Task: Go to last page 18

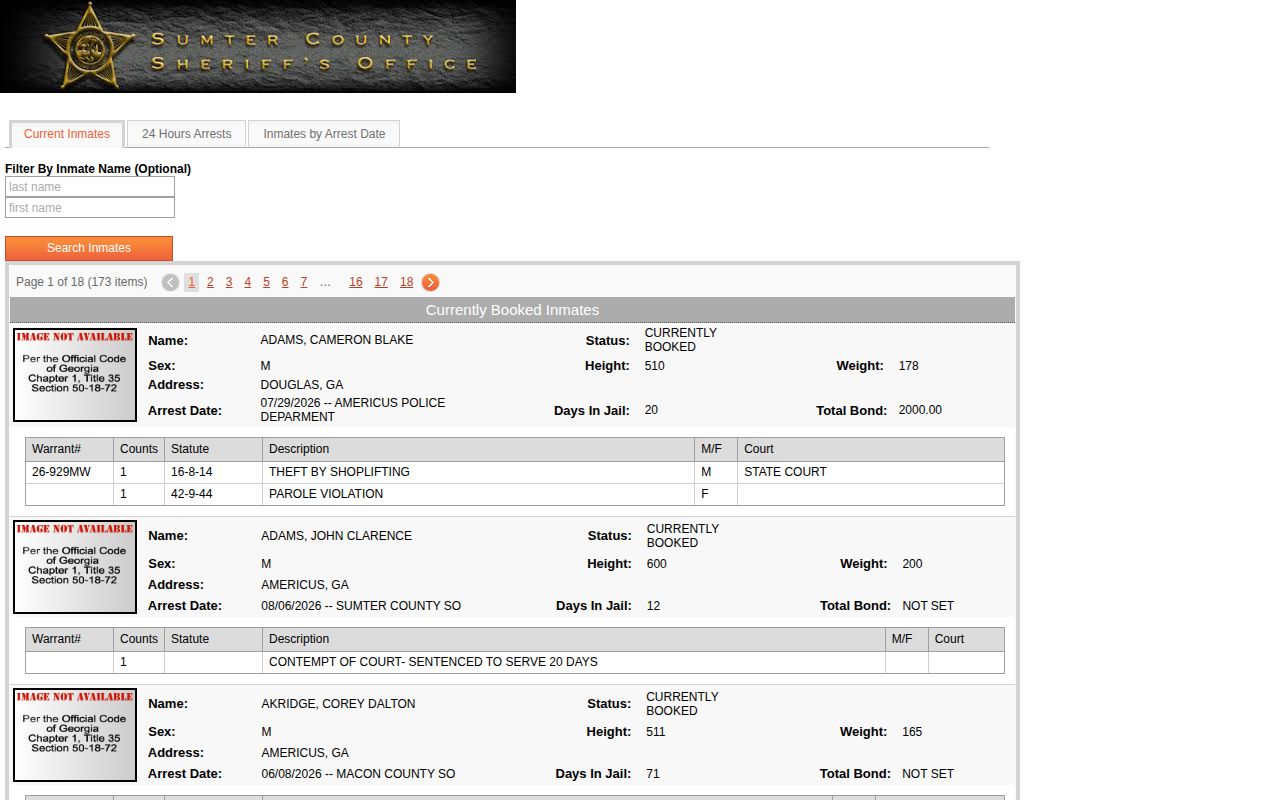Action: [x=407, y=282]
